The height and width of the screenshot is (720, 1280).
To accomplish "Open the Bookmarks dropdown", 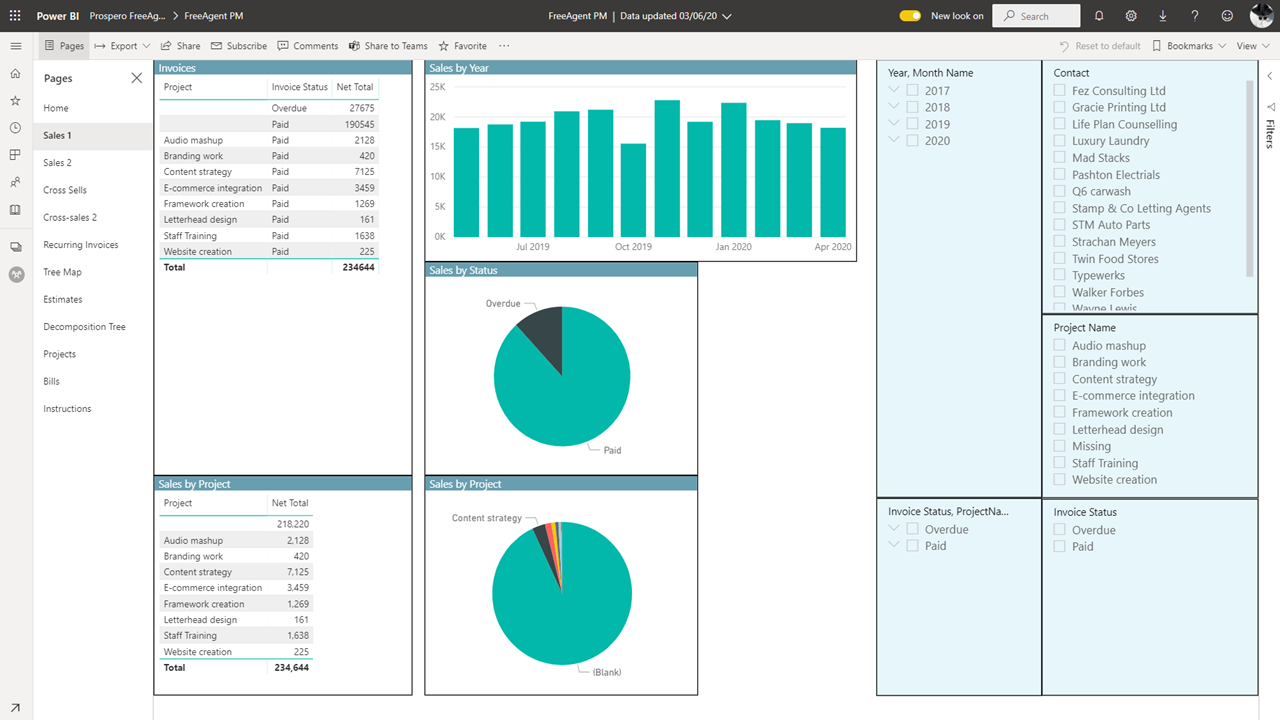I will [x=1189, y=46].
